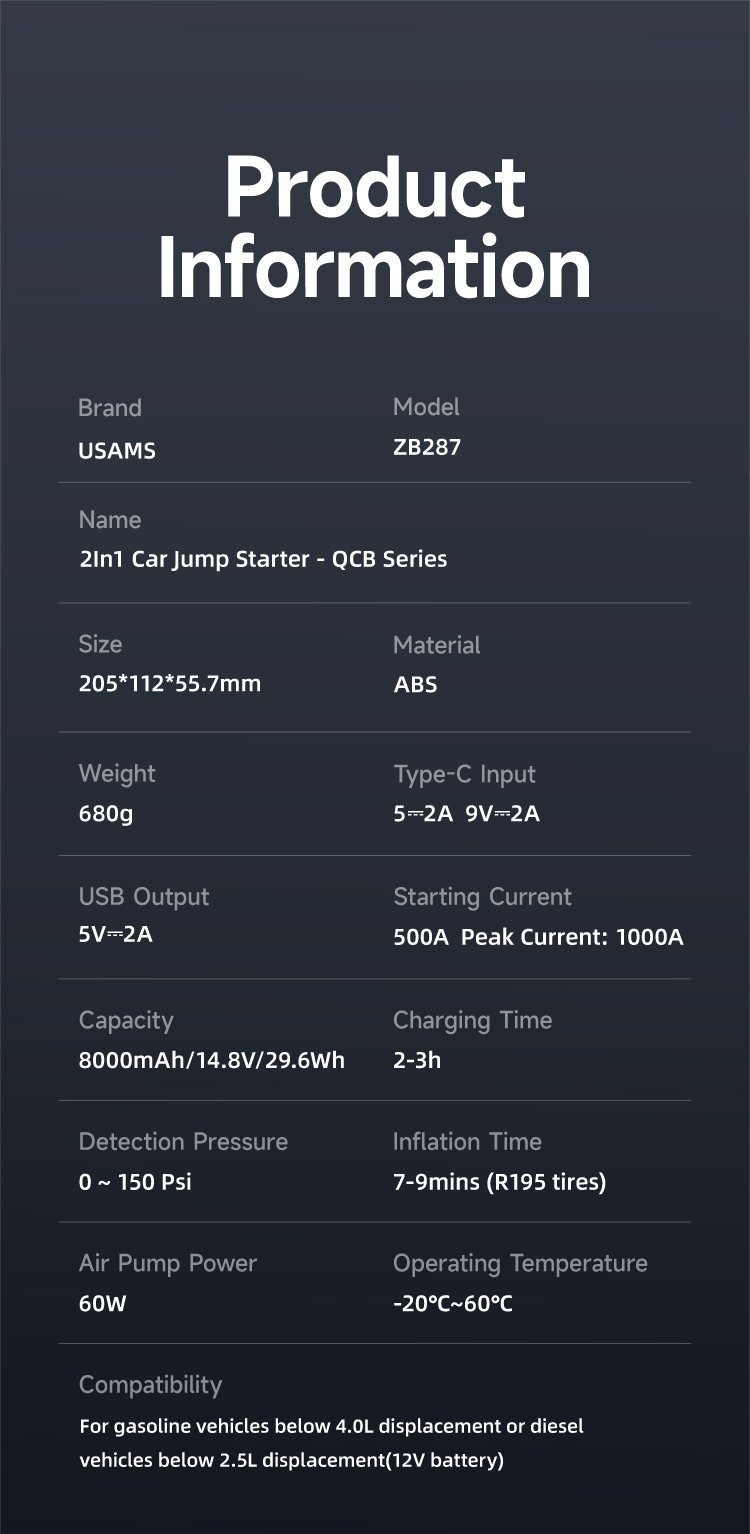The height and width of the screenshot is (1534, 750).
Task: Click the 8000mAh/14.8V/29.6Wh capacity value
Action: (x=211, y=1060)
